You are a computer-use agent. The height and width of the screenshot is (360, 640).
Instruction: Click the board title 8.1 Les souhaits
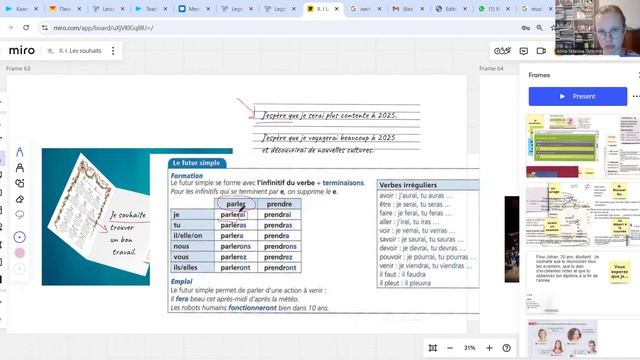pos(80,51)
